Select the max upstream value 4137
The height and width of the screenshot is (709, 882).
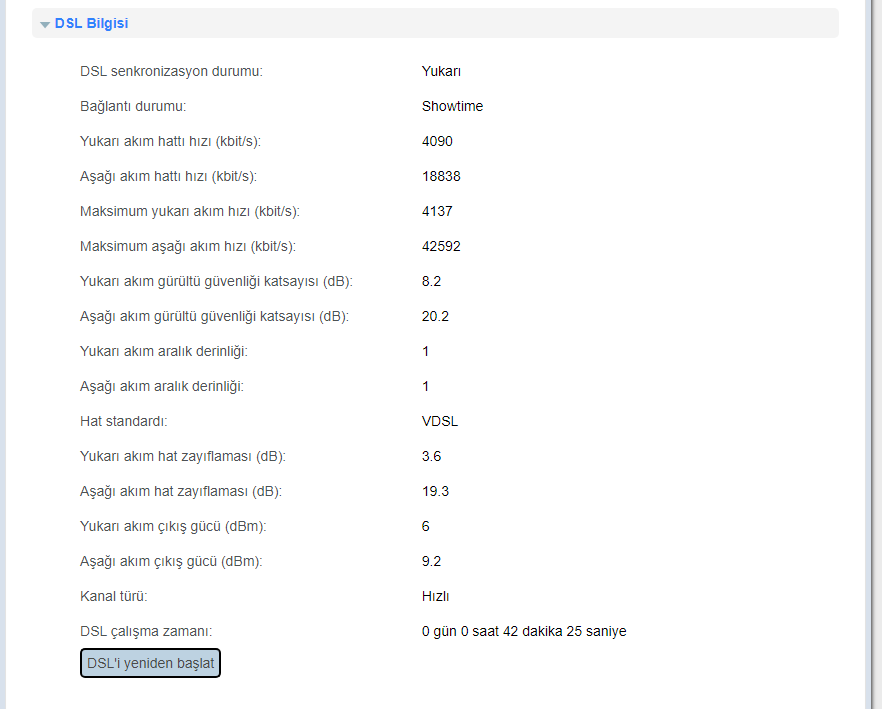pos(437,211)
